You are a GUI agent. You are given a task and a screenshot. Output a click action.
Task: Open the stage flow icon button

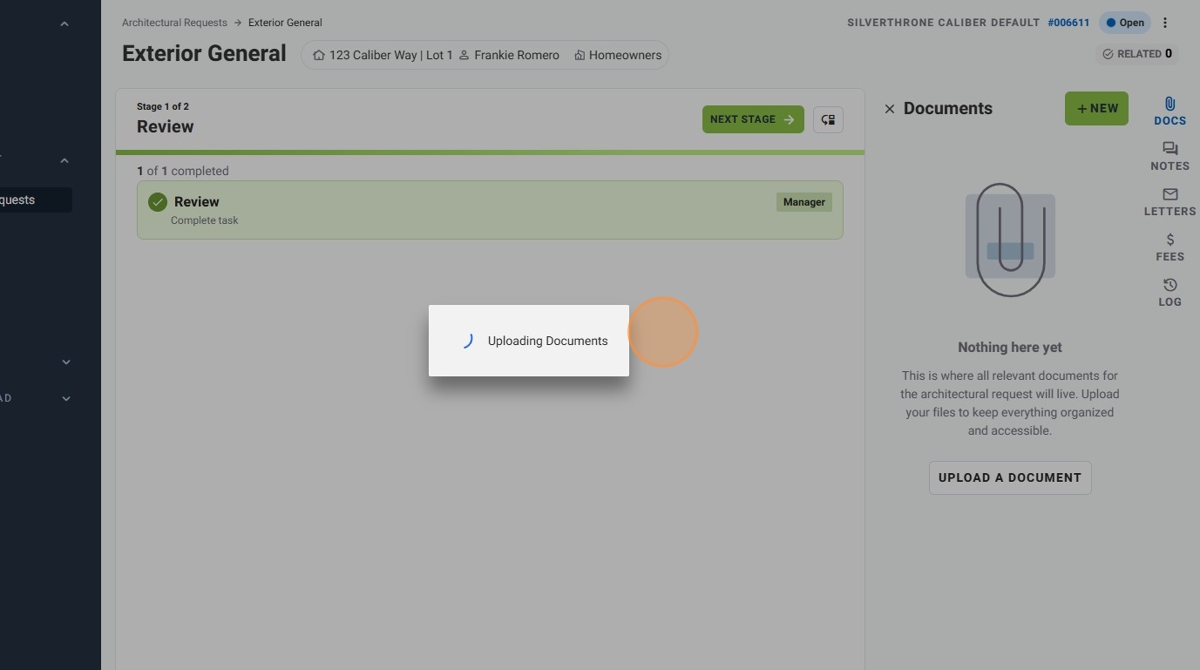pos(828,120)
